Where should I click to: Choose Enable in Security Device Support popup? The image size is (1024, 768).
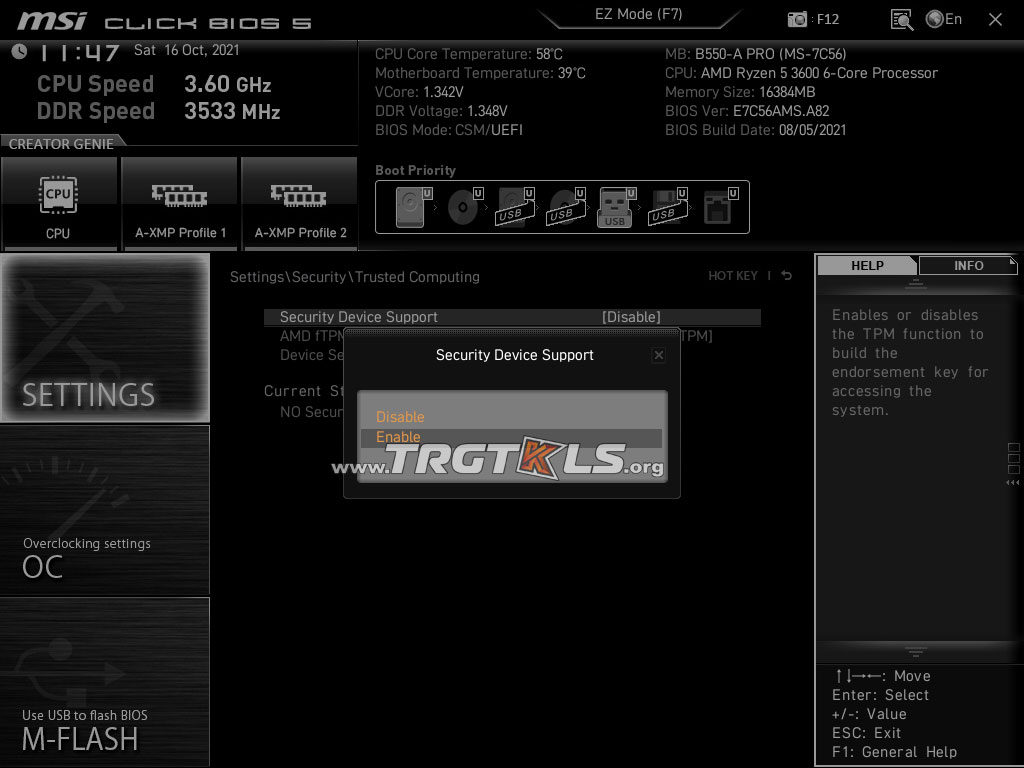click(x=399, y=437)
